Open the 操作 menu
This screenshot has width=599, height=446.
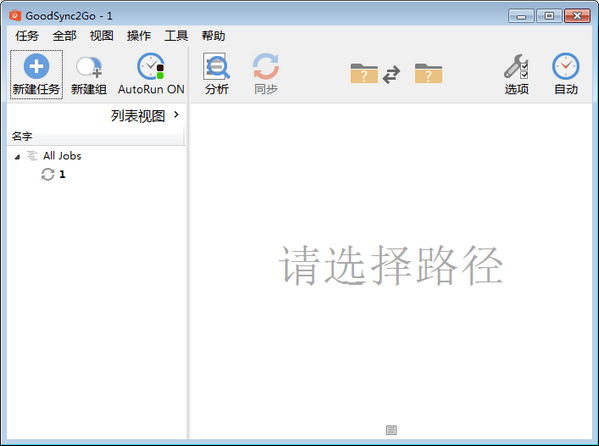point(139,36)
